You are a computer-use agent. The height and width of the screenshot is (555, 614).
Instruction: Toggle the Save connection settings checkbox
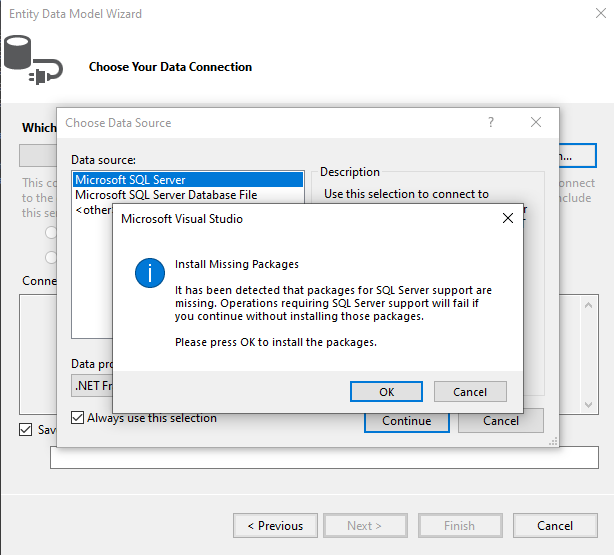(x=26, y=429)
